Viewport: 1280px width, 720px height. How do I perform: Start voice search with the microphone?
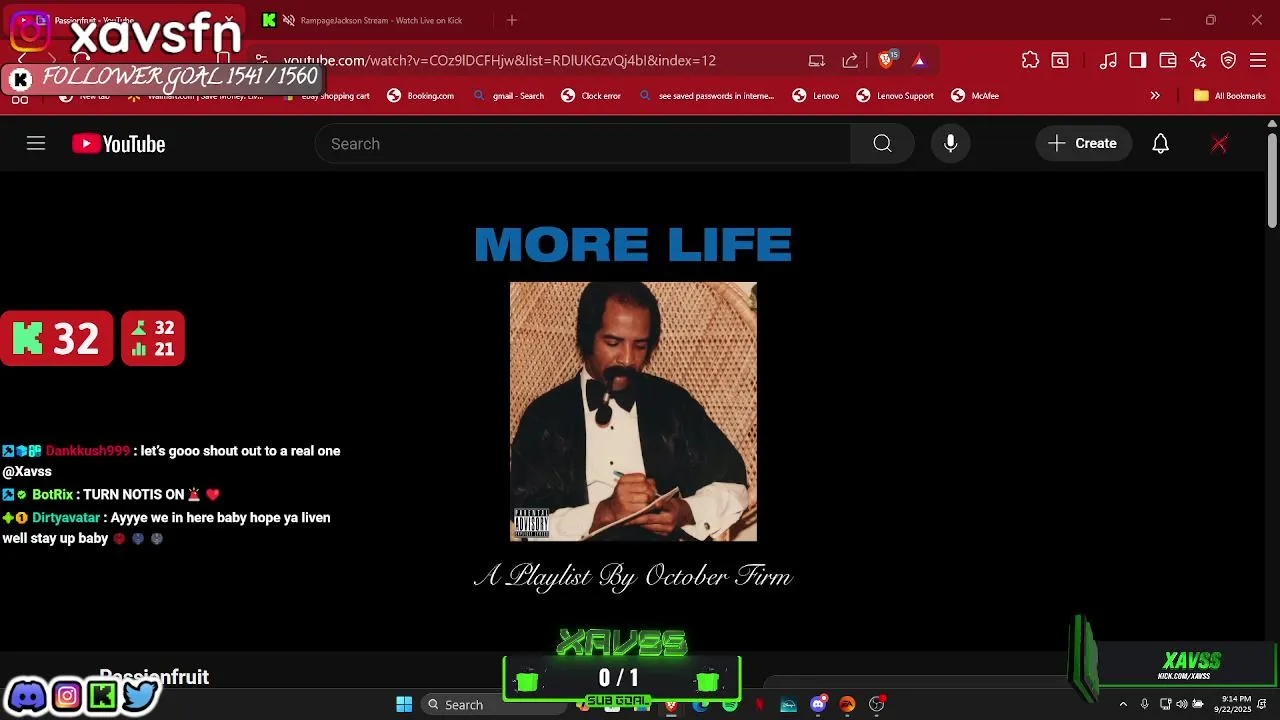(951, 144)
